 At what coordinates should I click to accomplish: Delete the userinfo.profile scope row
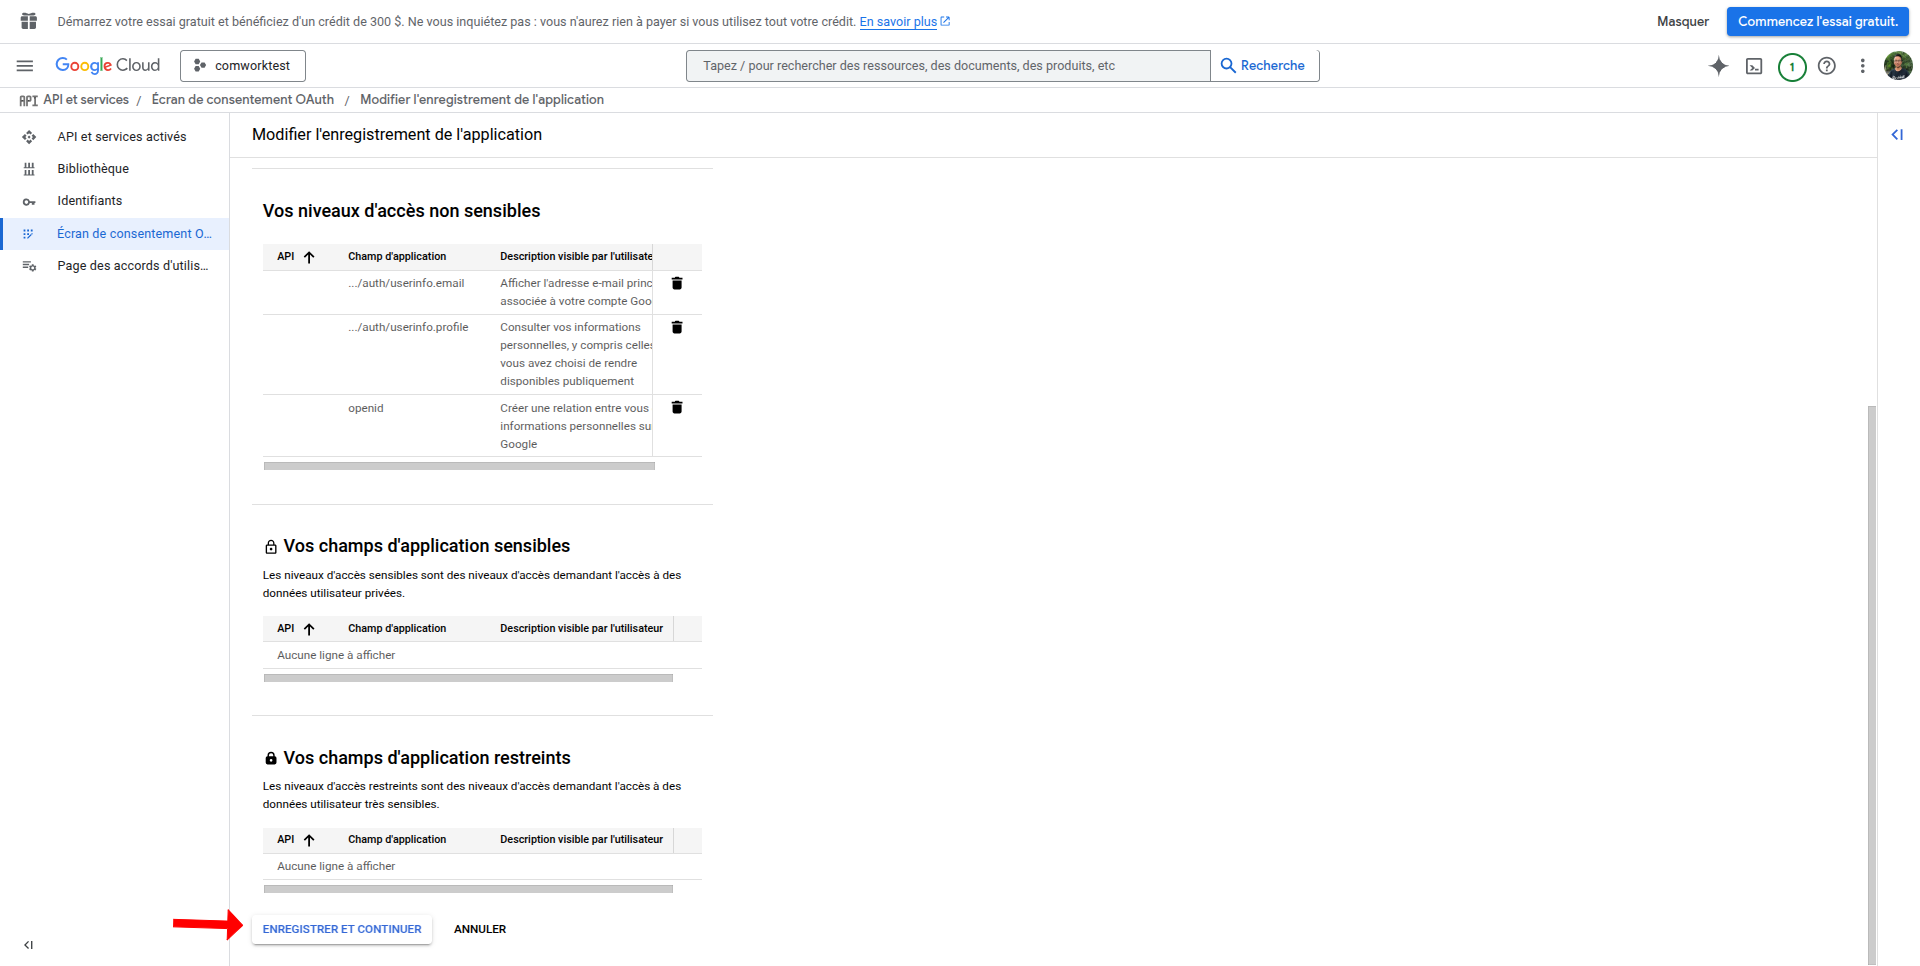[x=677, y=328]
